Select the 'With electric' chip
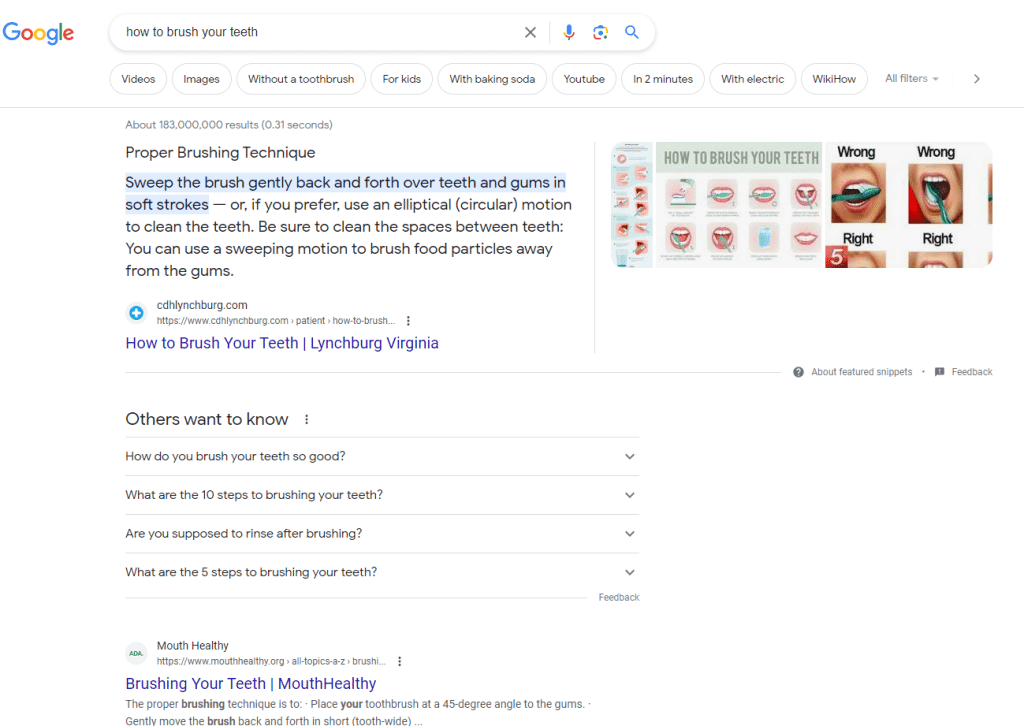The image size is (1024, 726). click(x=752, y=79)
